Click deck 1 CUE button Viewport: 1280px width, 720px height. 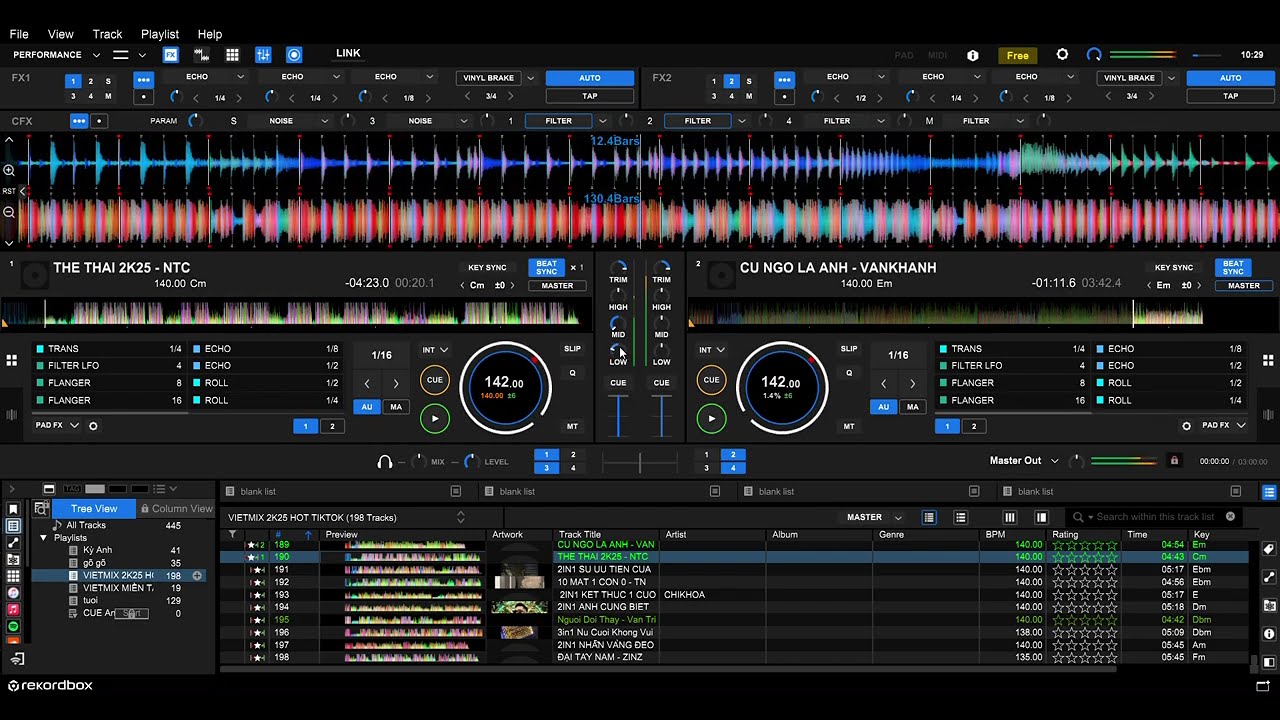click(435, 380)
